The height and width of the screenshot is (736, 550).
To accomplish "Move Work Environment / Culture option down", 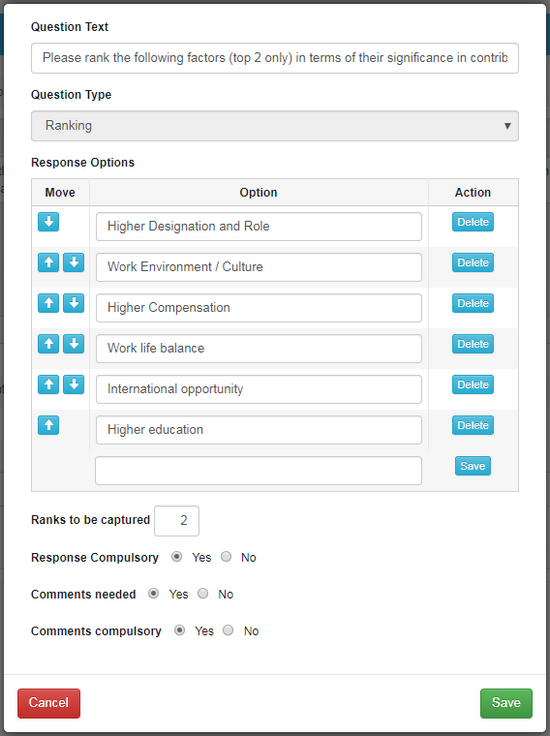I will (x=74, y=263).
